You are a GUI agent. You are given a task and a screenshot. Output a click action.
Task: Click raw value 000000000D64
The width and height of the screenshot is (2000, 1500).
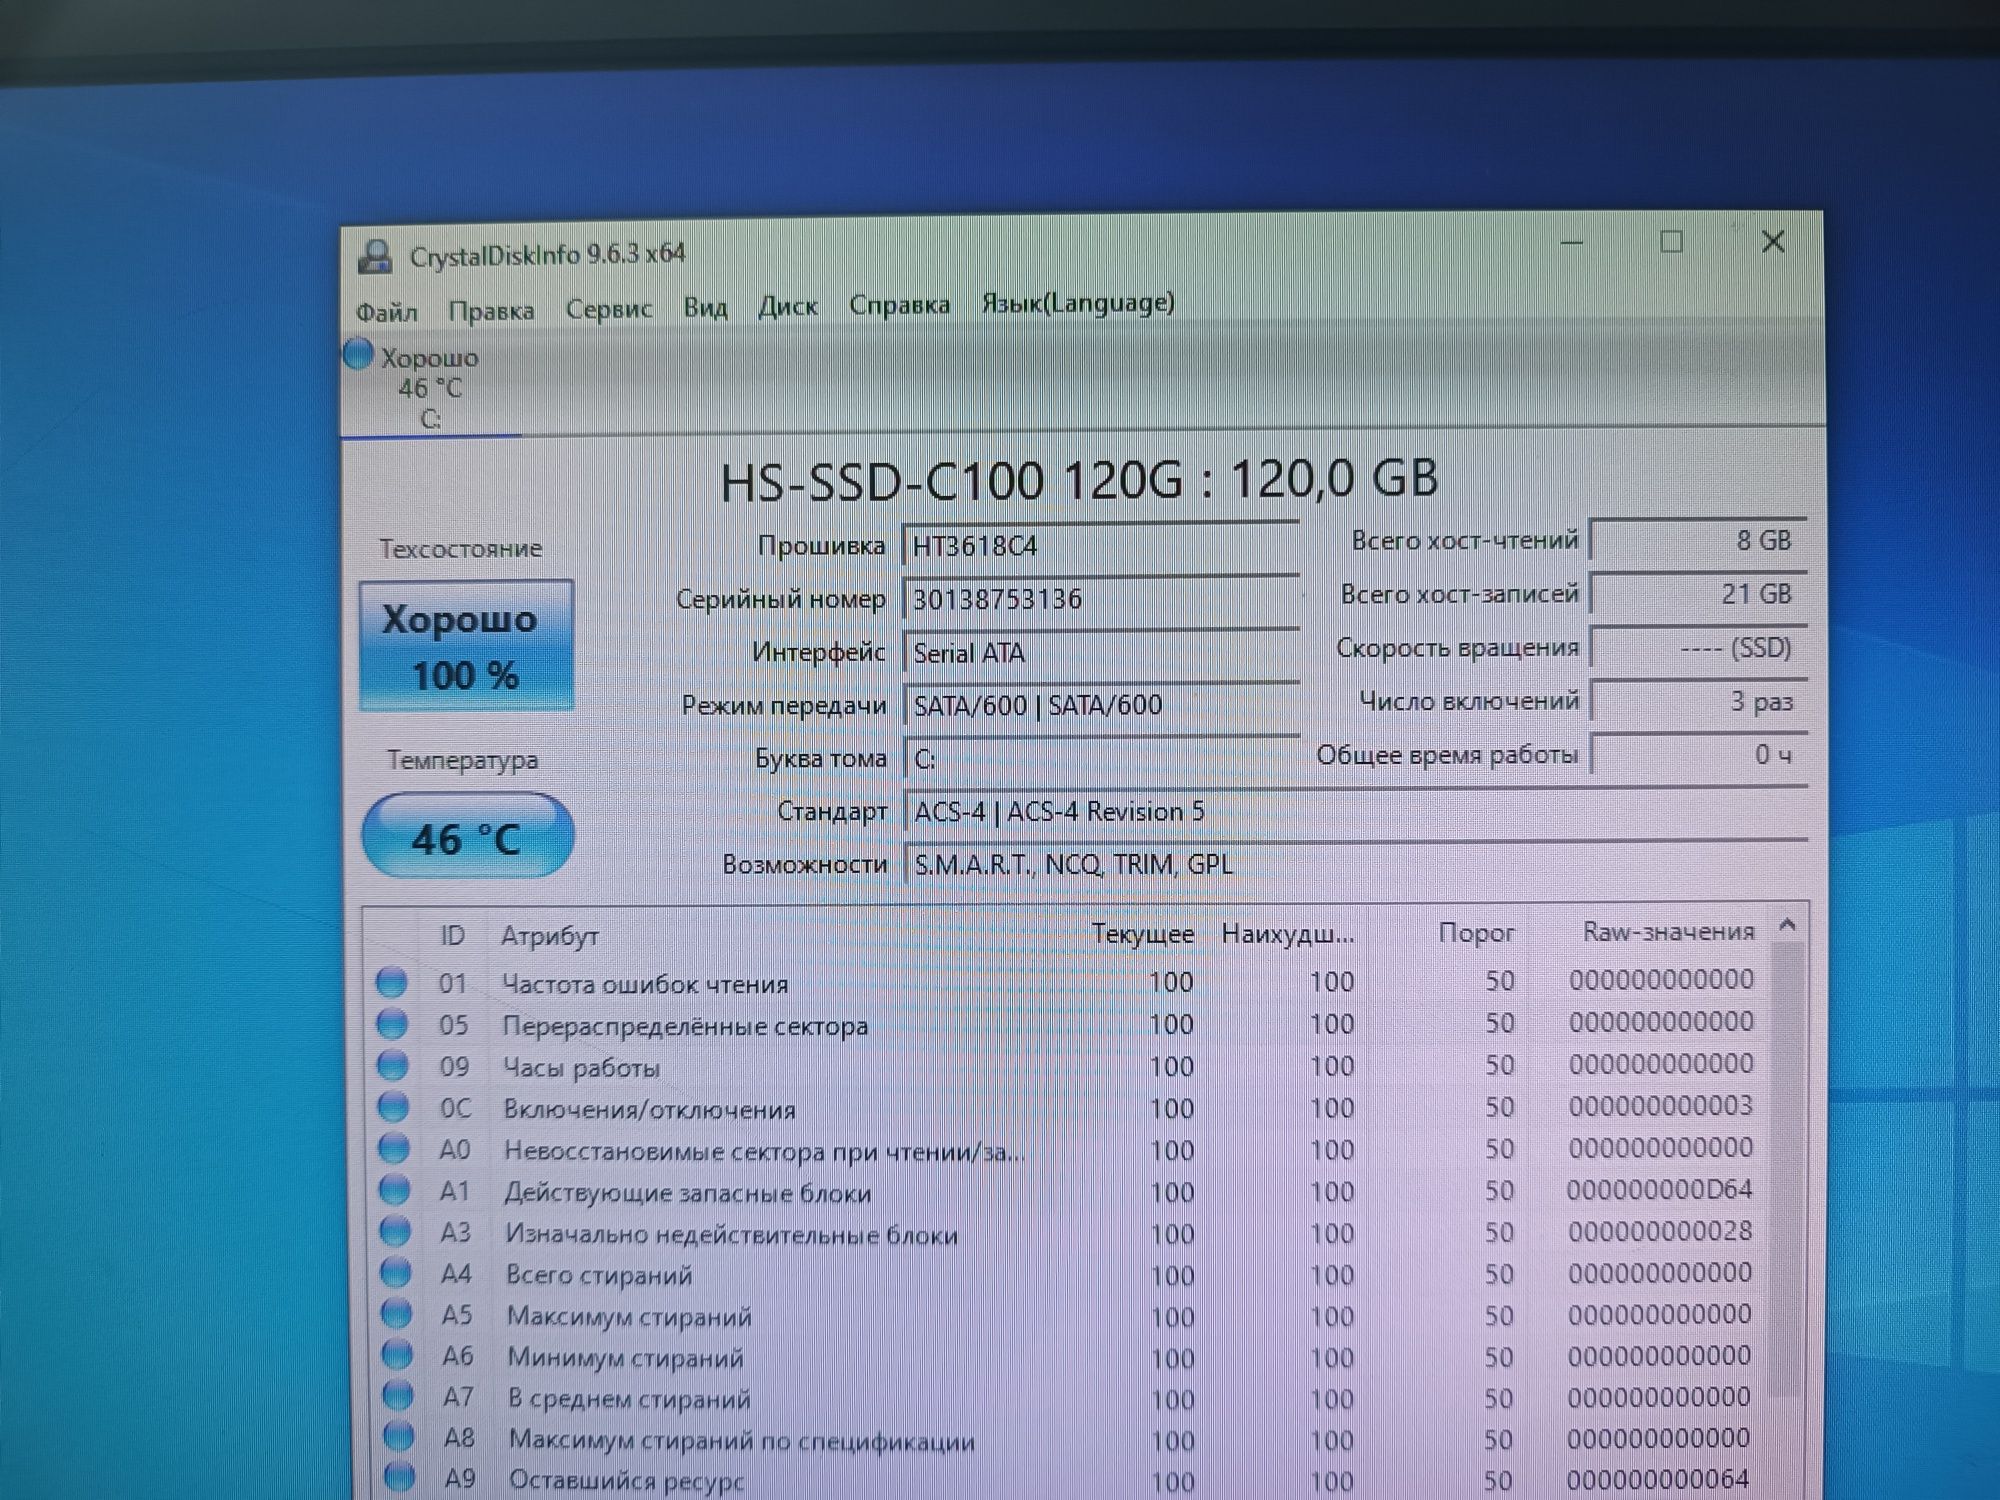click(x=1659, y=1189)
